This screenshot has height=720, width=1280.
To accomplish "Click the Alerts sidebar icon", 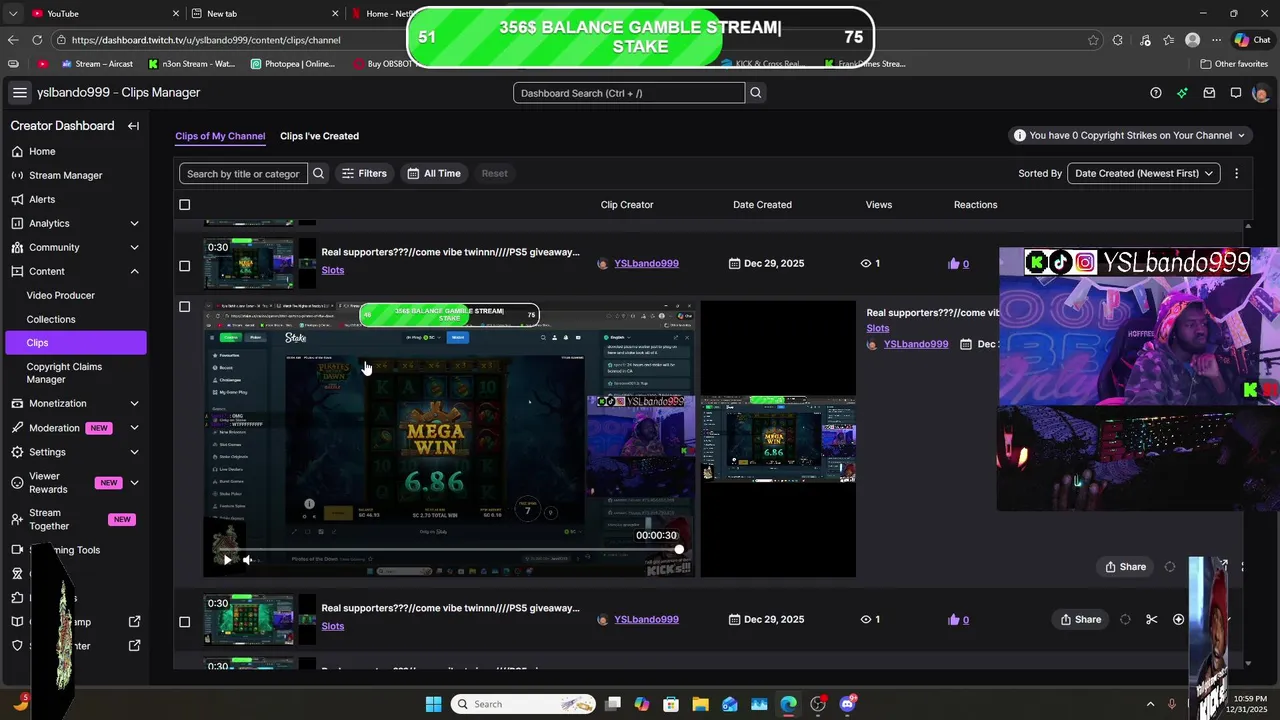I will coord(17,199).
